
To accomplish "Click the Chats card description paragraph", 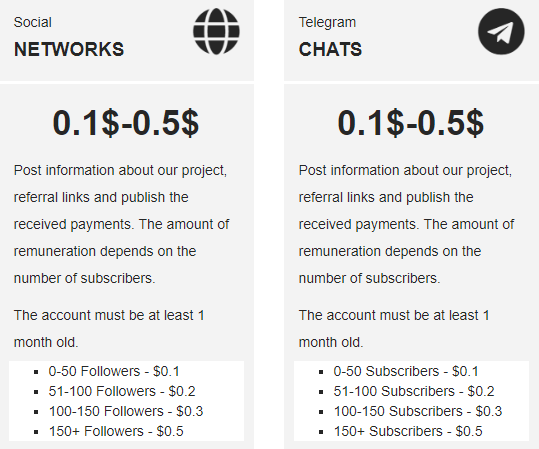I will click(x=406, y=224).
